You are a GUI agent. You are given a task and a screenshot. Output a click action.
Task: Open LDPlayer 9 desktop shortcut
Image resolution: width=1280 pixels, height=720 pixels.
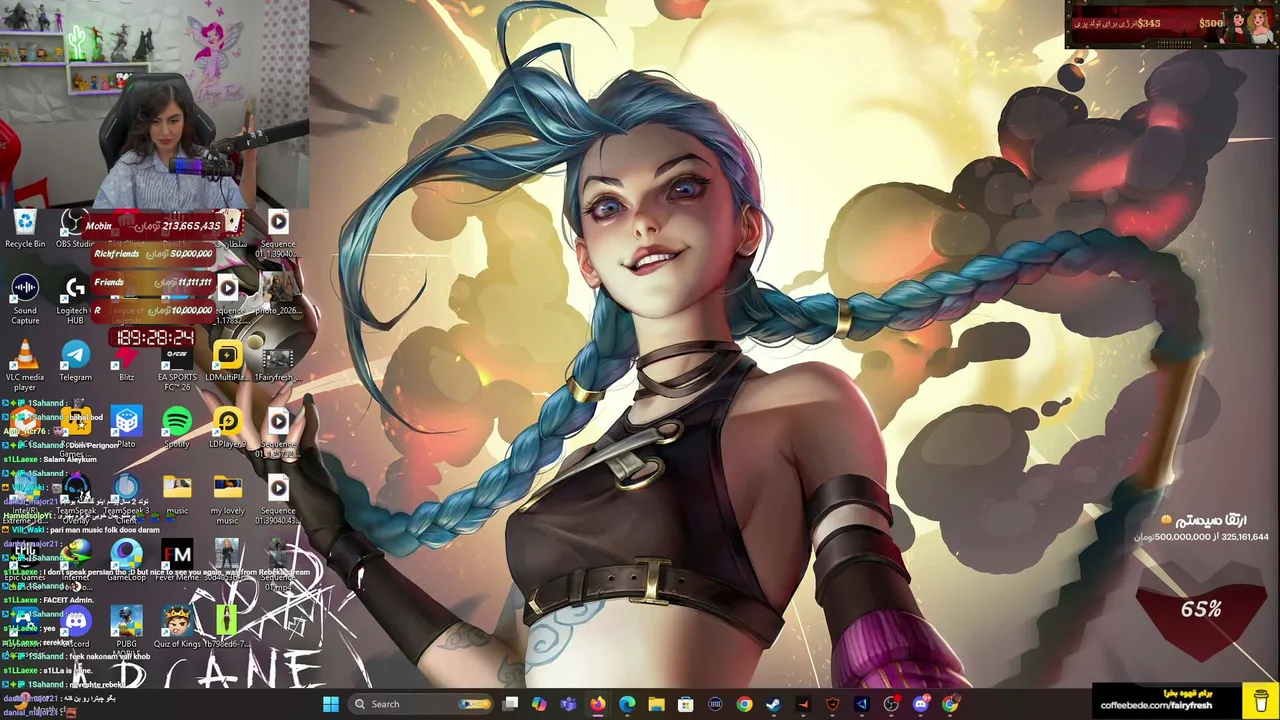(x=227, y=428)
